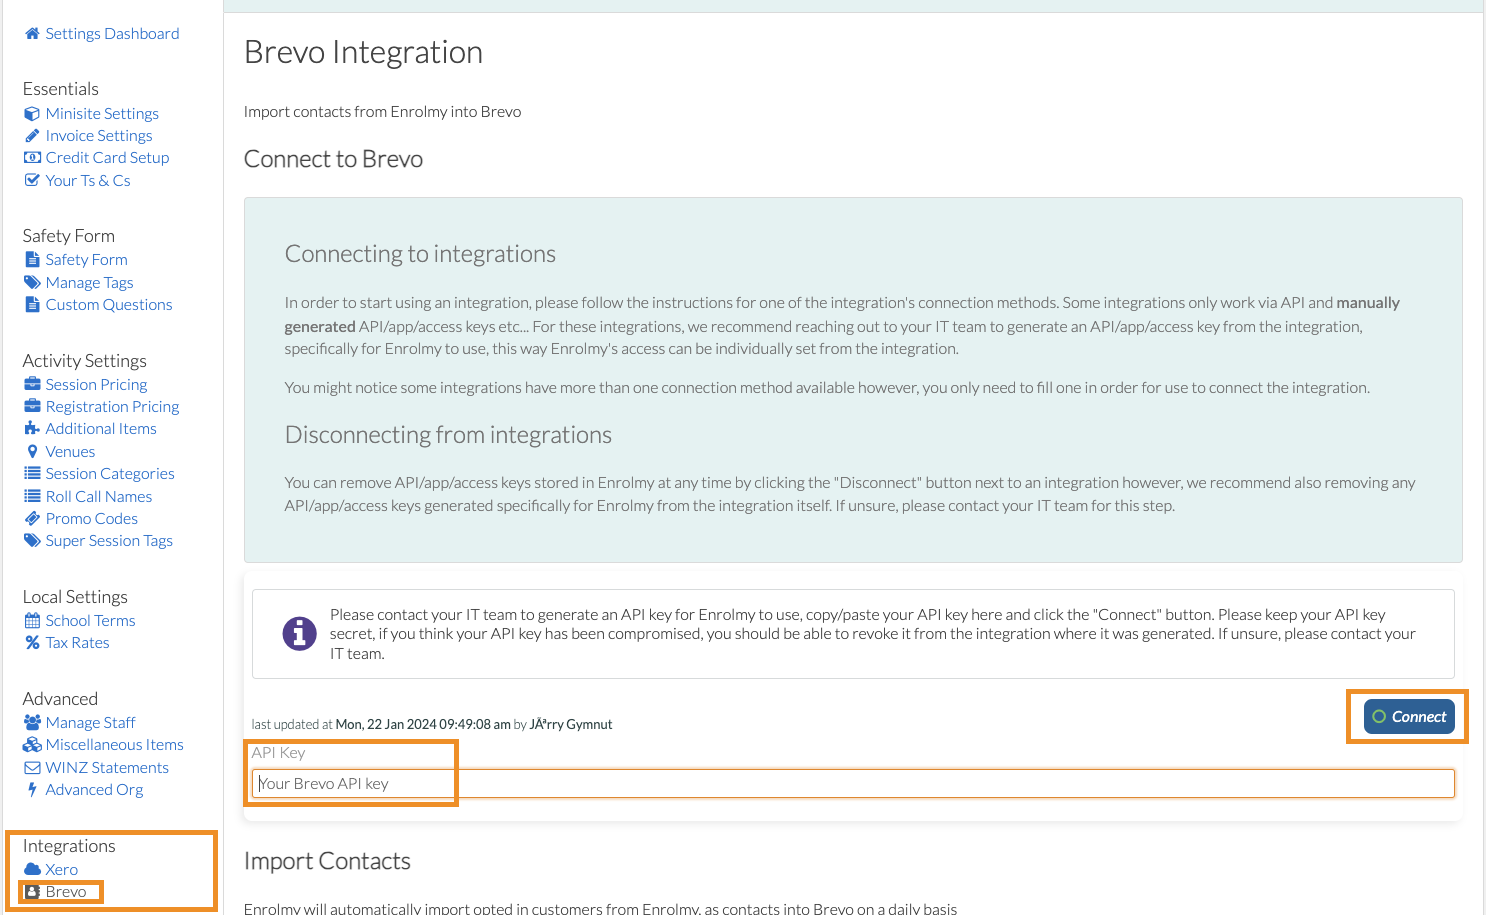Open WINZ Statements
The image size is (1486, 915).
(x=107, y=768)
